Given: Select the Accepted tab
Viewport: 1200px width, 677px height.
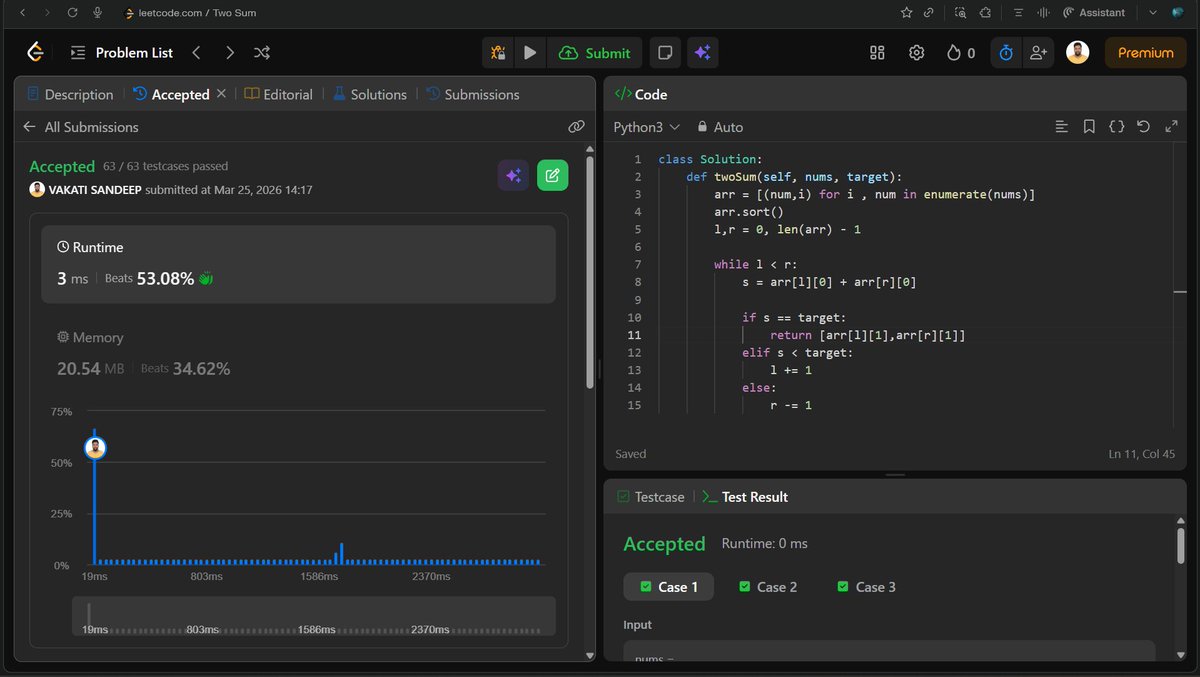Looking at the screenshot, I should click(x=171, y=94).
